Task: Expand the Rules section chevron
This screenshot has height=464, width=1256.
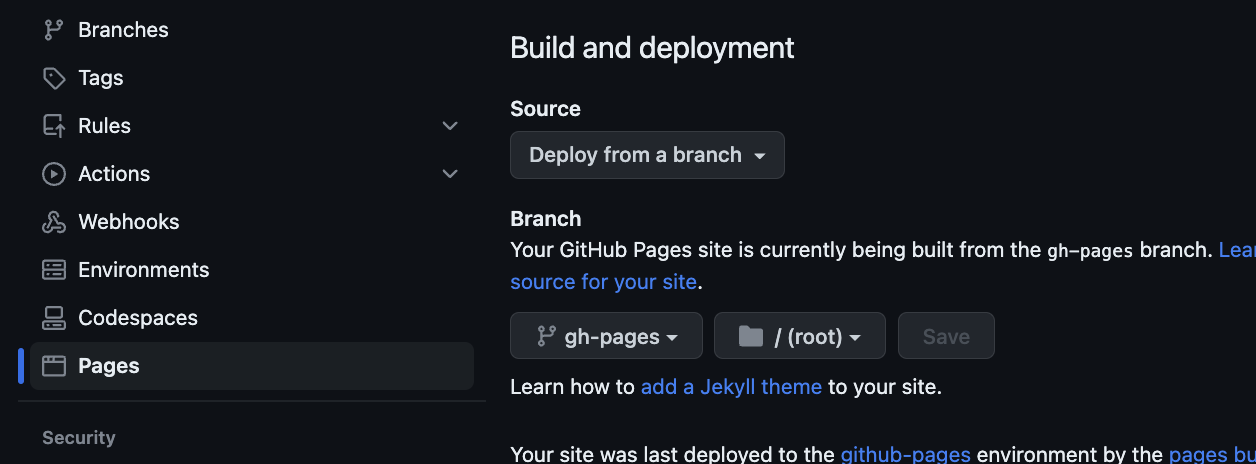Action: click(450, 126)
